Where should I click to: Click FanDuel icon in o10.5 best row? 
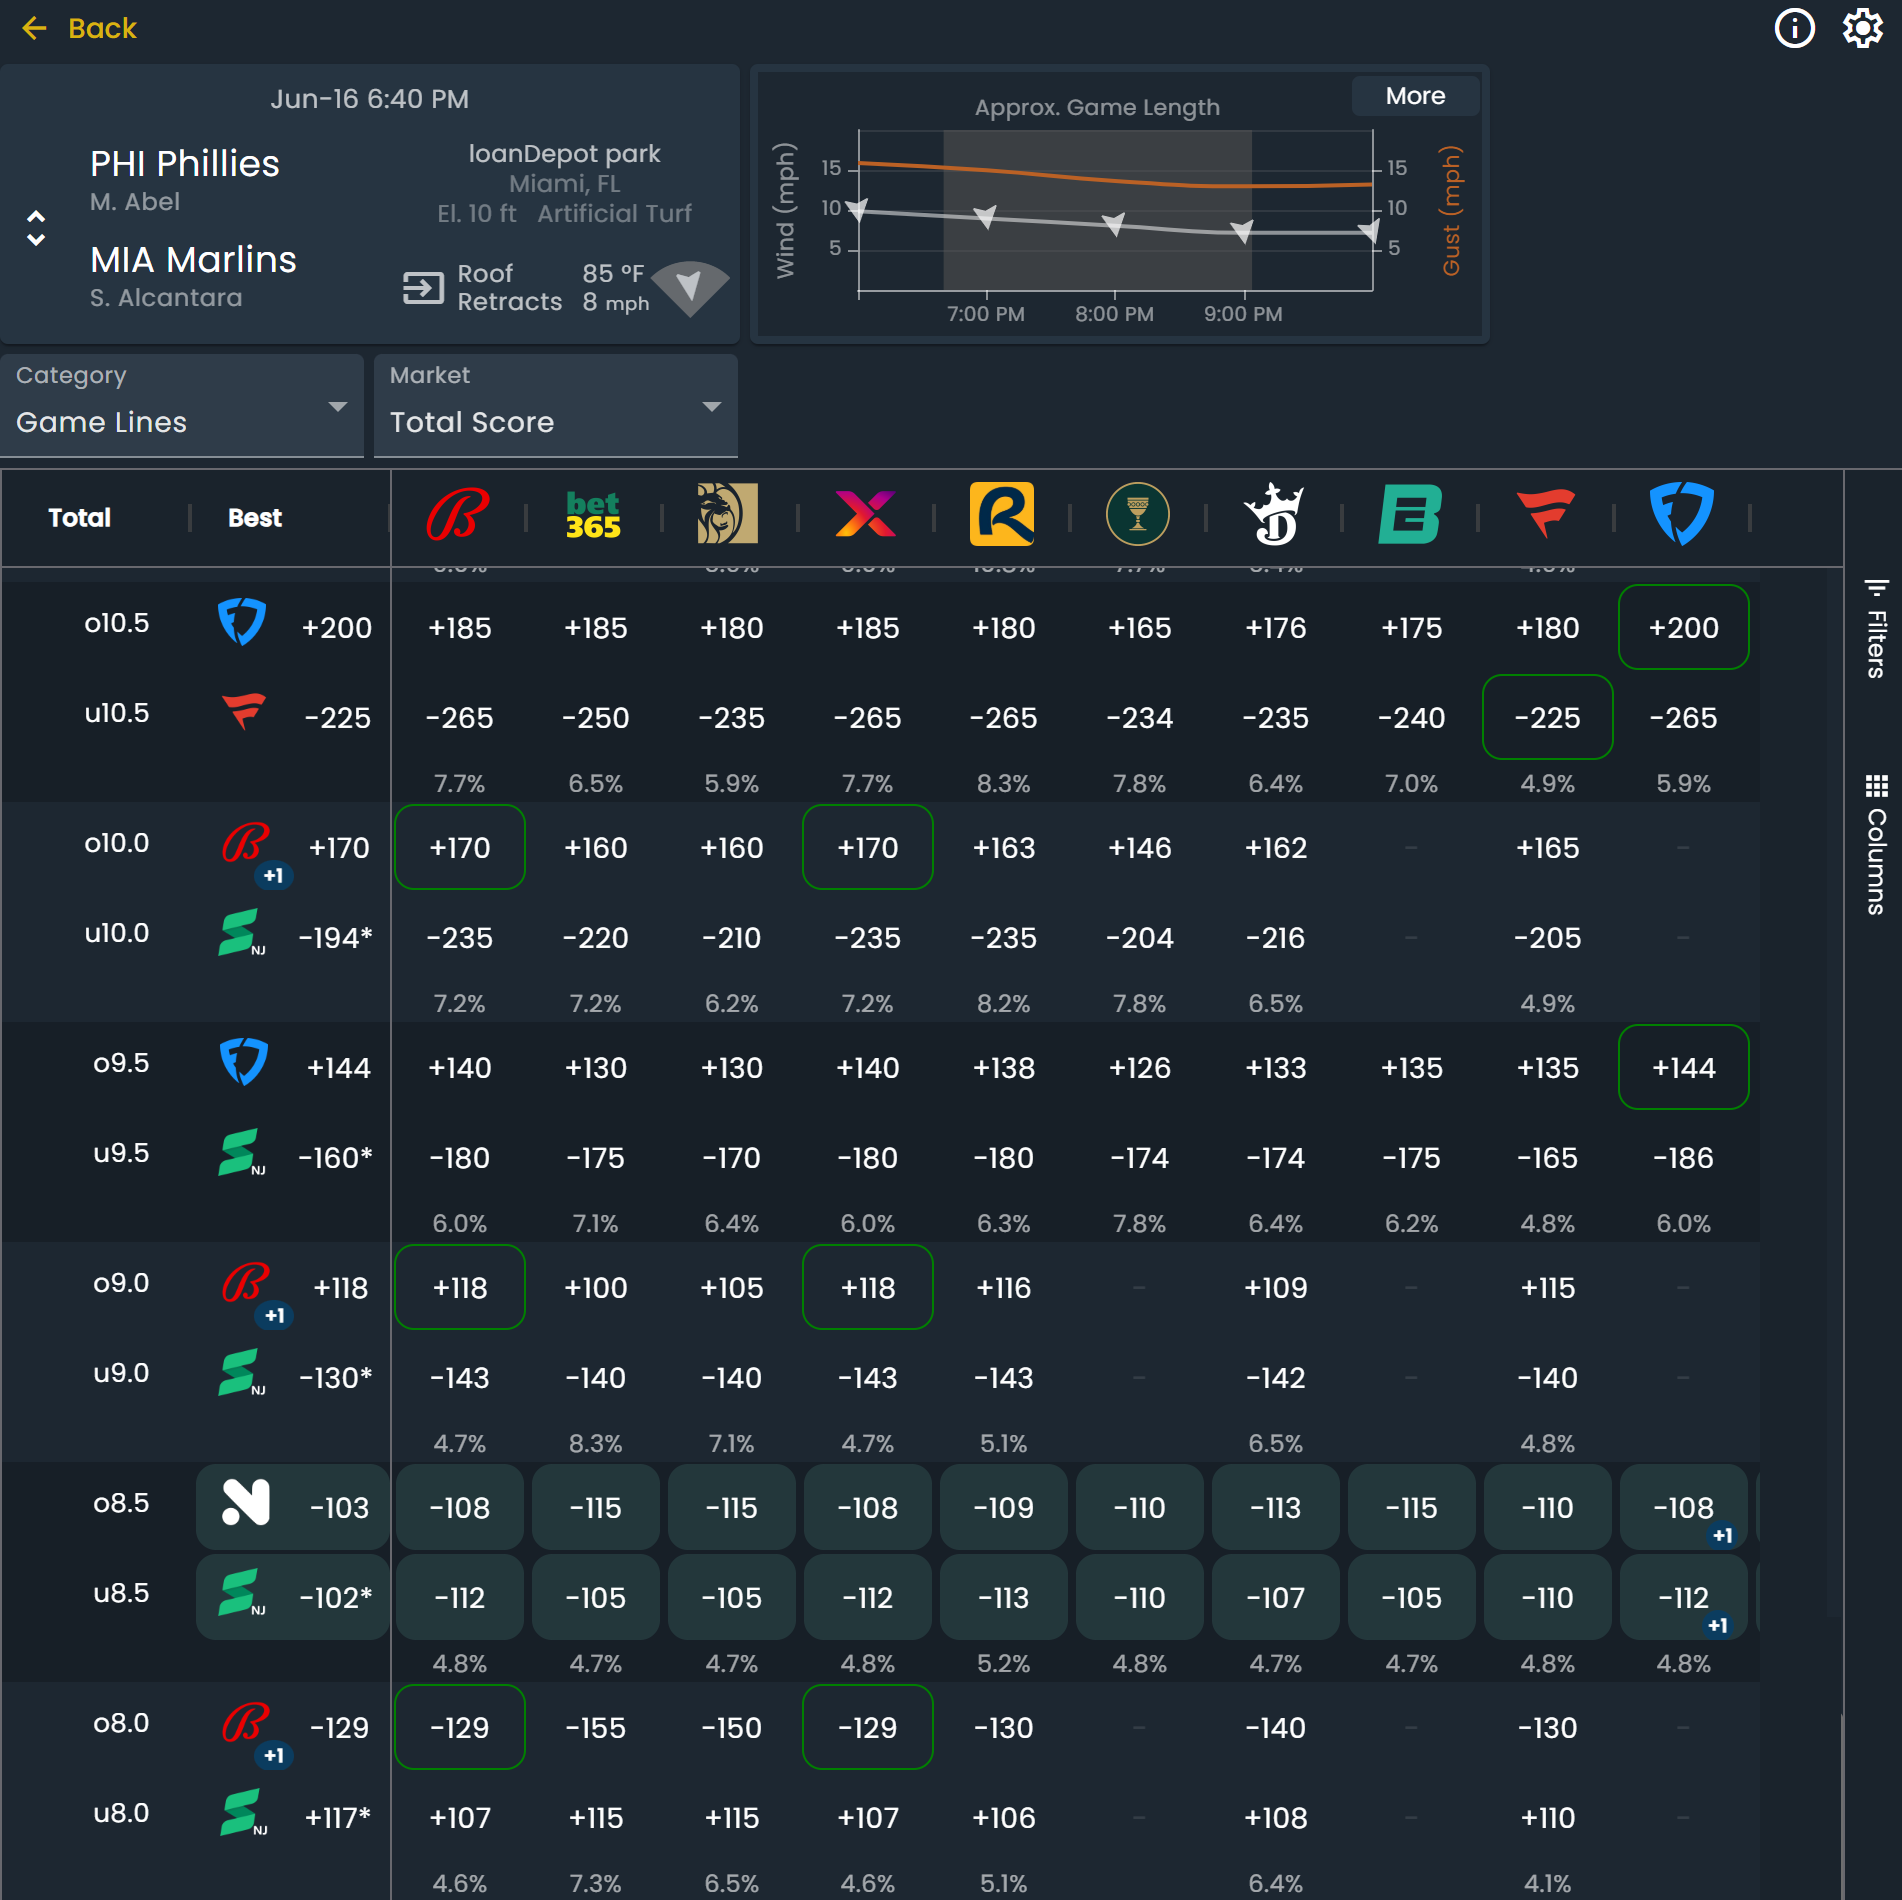[x=242, y=622]
